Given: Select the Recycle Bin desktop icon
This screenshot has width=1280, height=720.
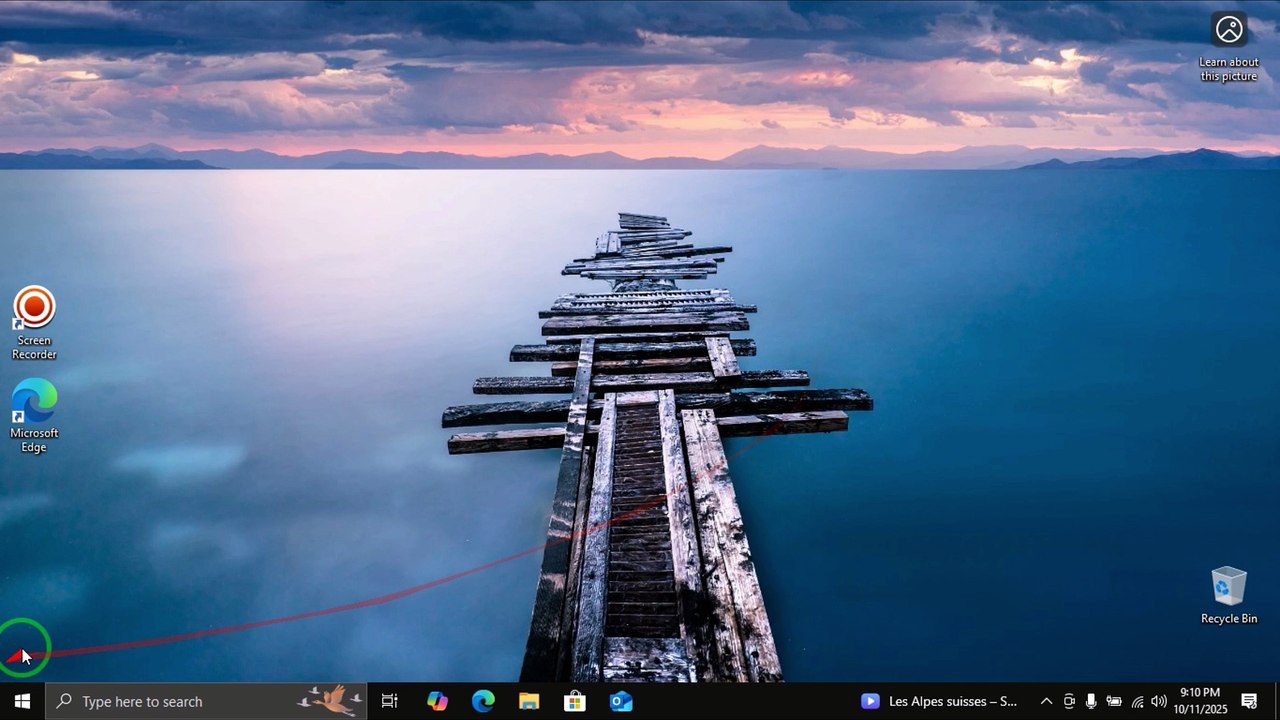Looking at the screenshot, I should pyautogui.click(x=1229, y=596).
